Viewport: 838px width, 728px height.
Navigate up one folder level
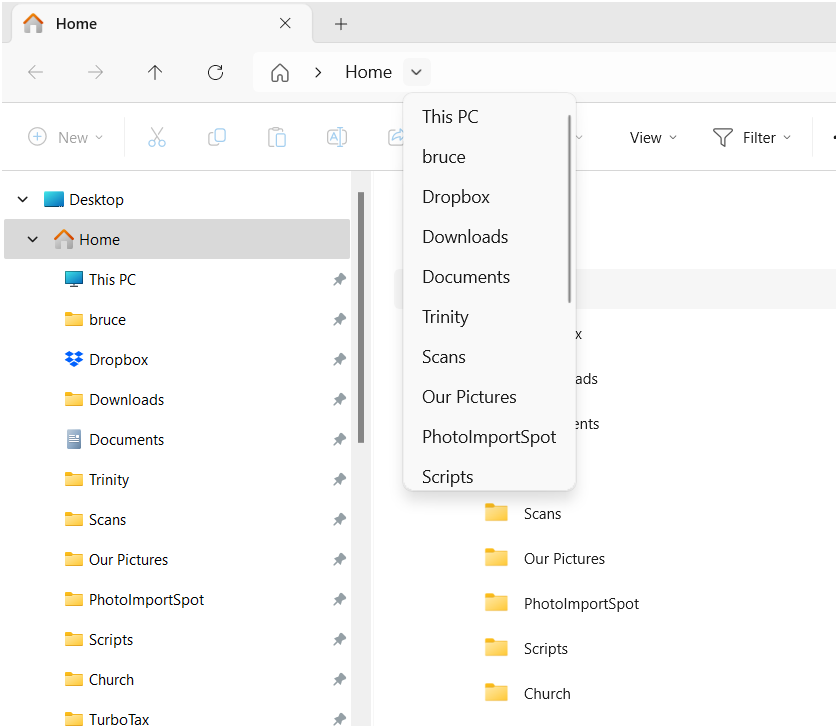coord(155,72)
